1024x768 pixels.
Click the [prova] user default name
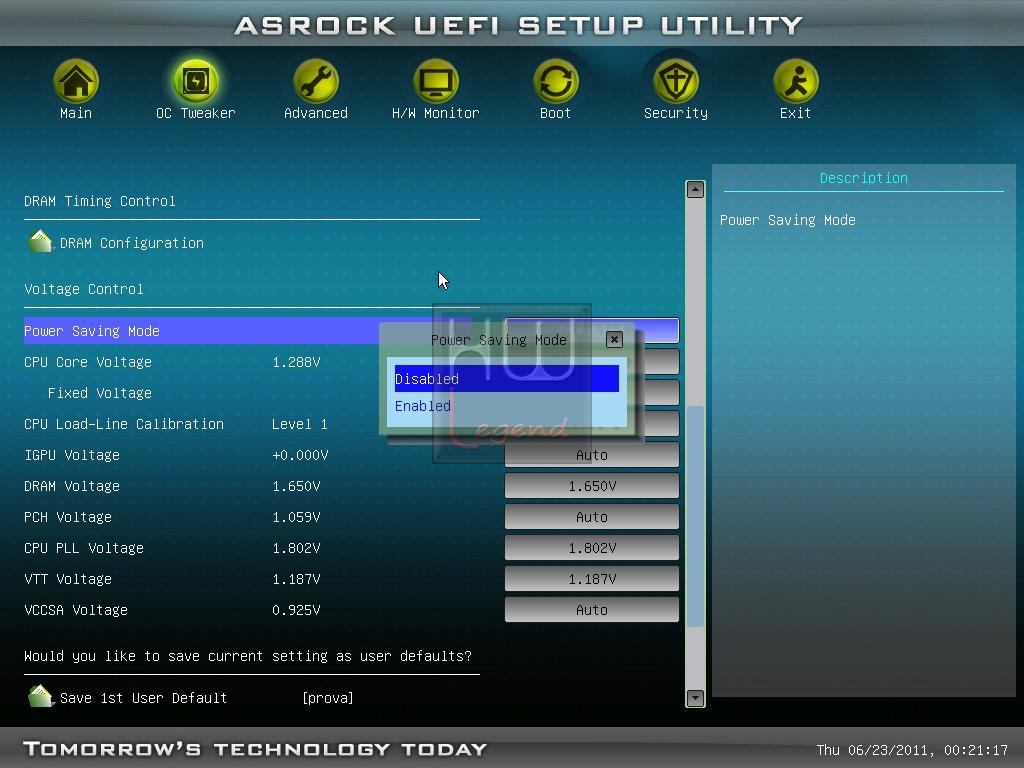coord(328,698)
